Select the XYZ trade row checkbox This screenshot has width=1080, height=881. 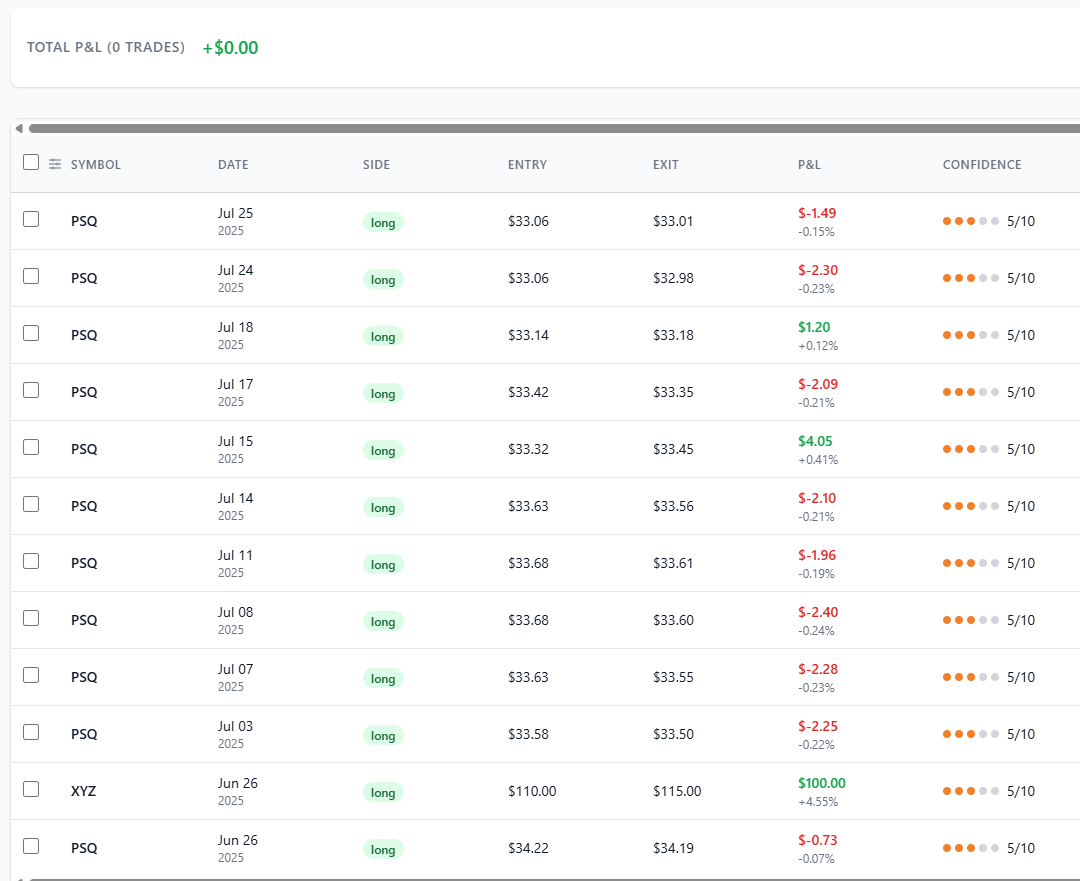31,789
